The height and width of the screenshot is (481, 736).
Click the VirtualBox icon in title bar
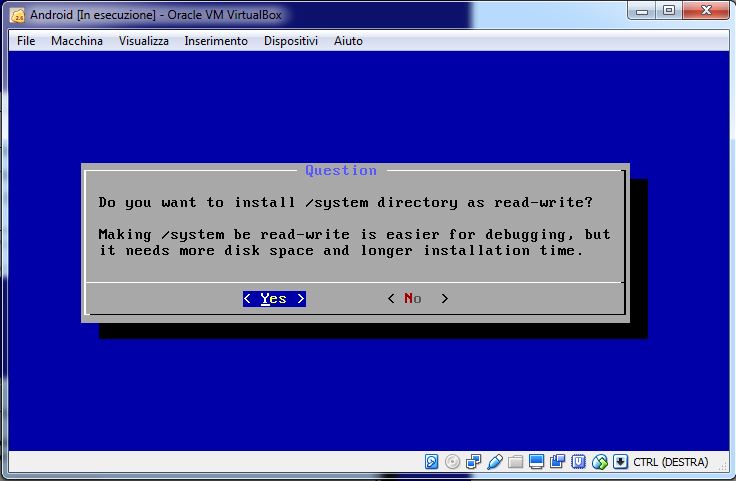pyautogui.click(x=17, y=14)
